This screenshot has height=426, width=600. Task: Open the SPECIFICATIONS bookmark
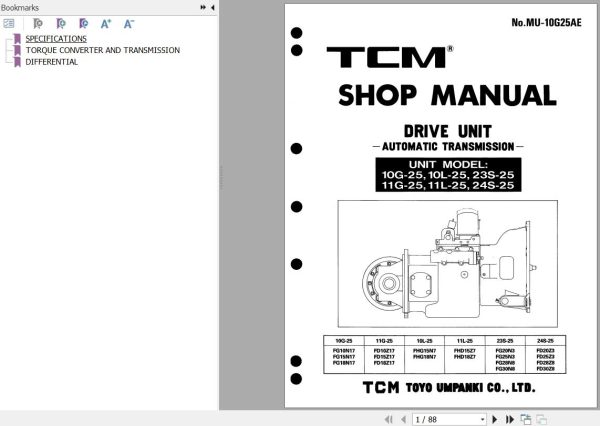coord(56,39)
